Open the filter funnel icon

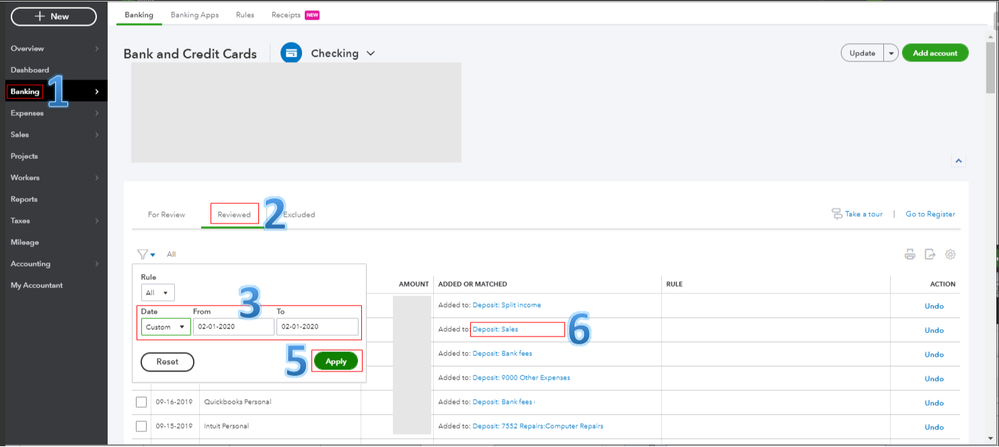143,254
